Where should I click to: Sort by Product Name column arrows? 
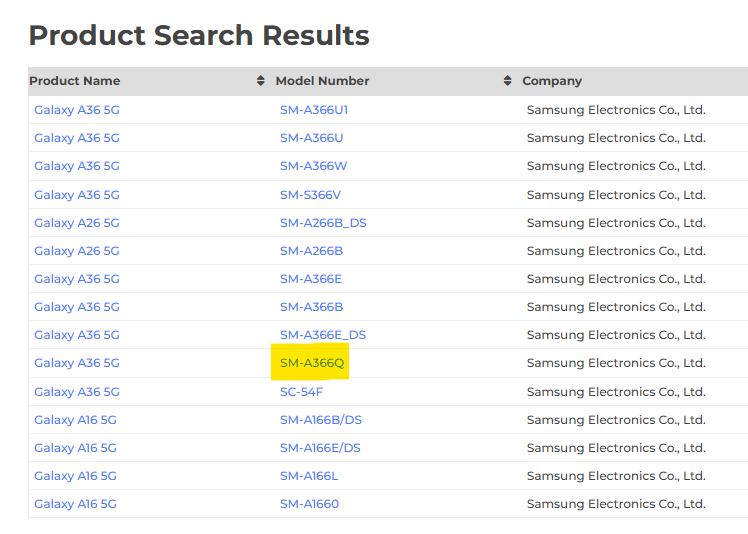click(x=260, y=81)
